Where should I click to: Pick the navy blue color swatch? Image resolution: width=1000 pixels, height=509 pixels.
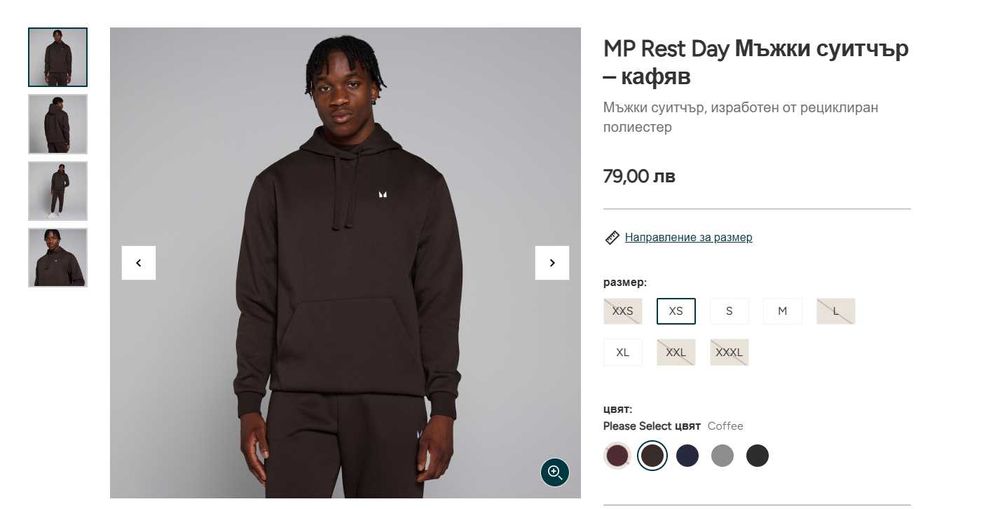687,456
